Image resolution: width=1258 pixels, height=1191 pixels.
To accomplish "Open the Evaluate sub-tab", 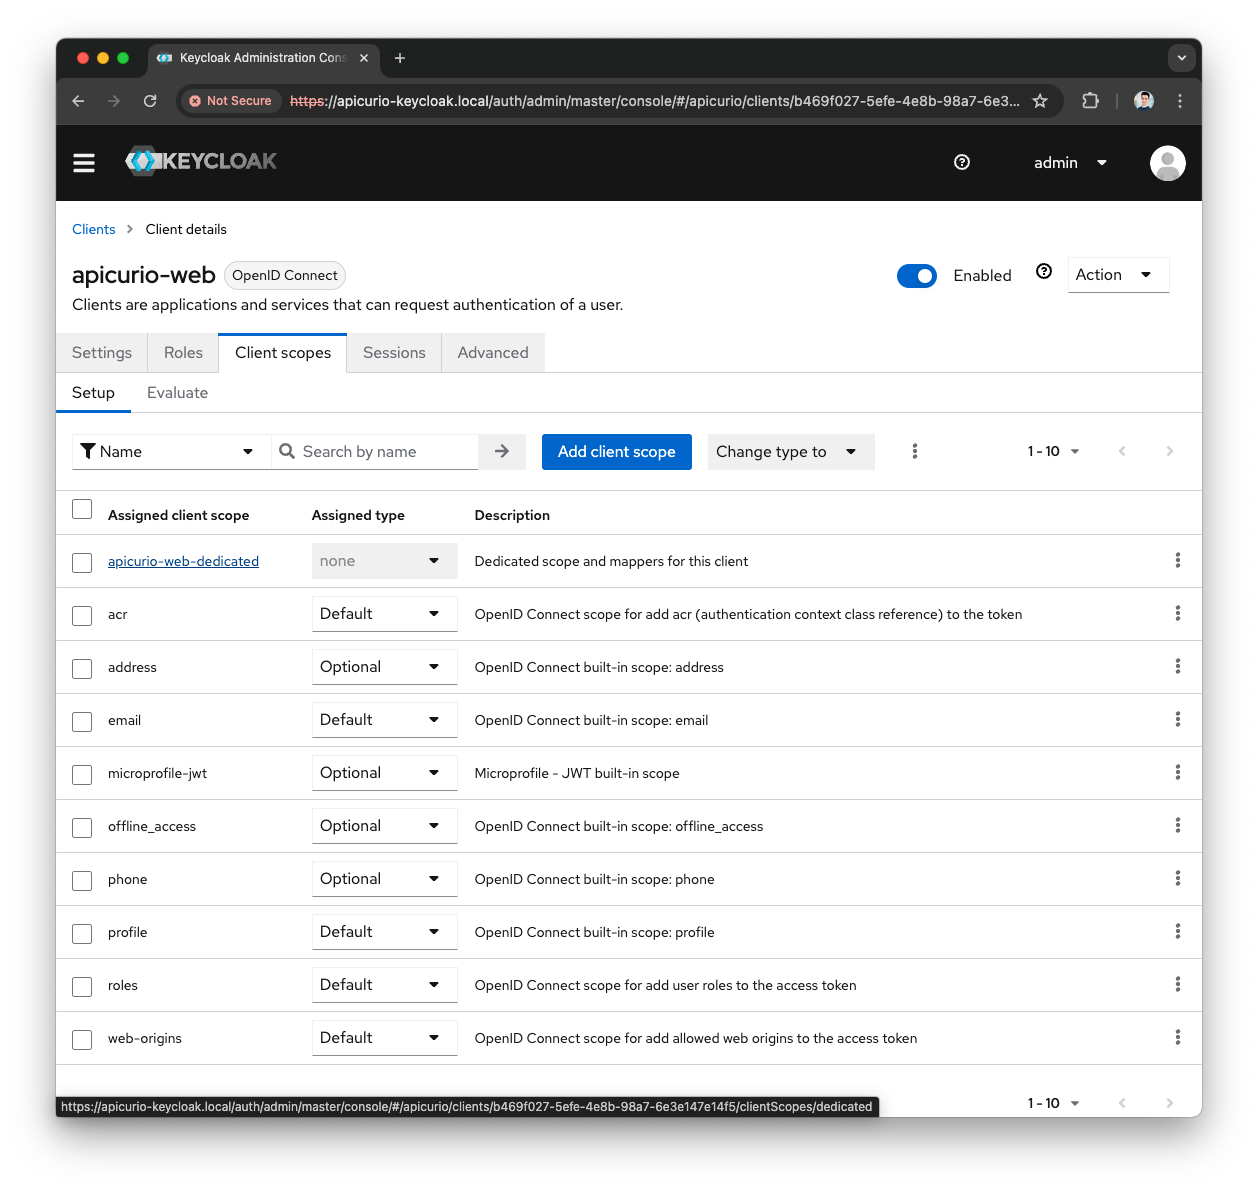I will tap(177, 392).
